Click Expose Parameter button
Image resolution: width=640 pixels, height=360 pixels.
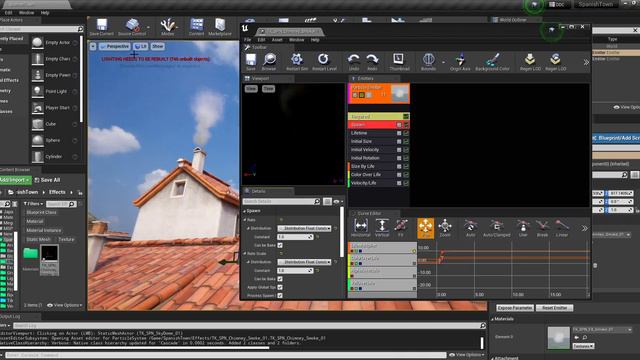[x=515, y=308]
